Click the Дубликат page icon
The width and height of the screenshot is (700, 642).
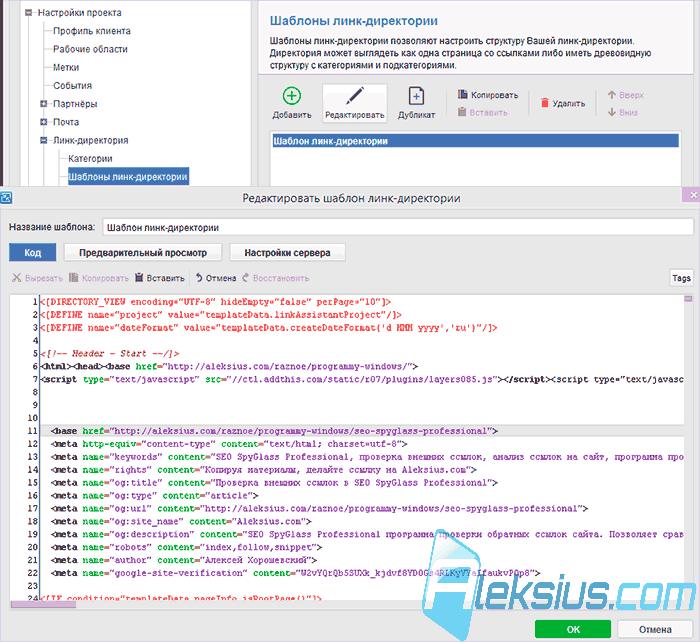[416, 96]
